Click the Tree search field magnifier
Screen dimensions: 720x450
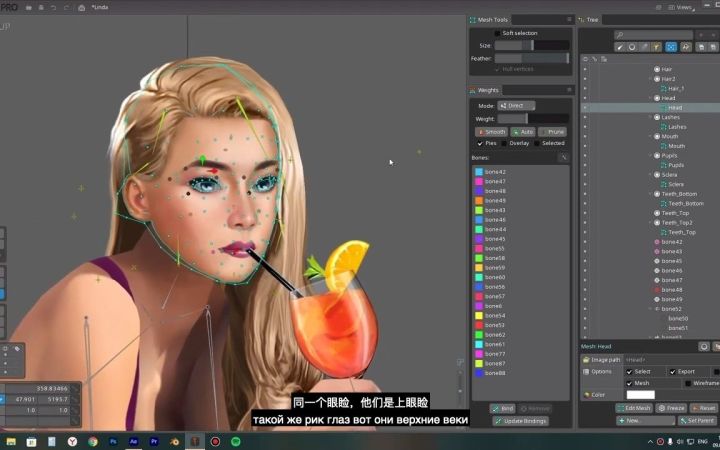[x=620, y=35]
